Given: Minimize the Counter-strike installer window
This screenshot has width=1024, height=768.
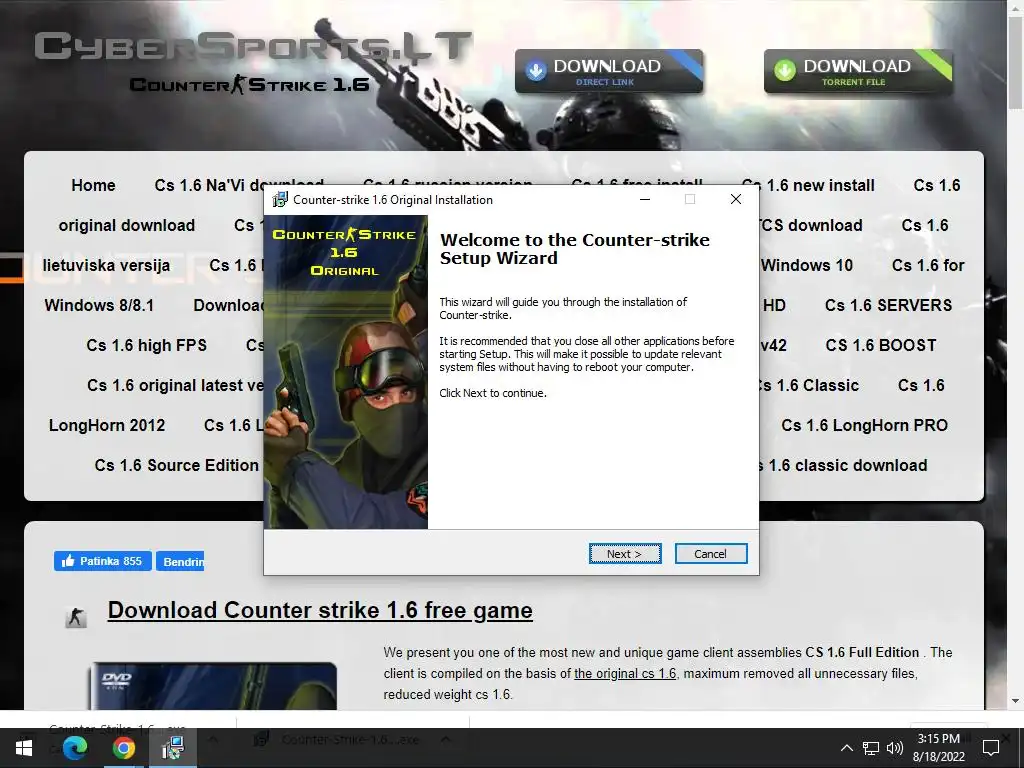Looking at the screenshot, I should coord(645,200).
